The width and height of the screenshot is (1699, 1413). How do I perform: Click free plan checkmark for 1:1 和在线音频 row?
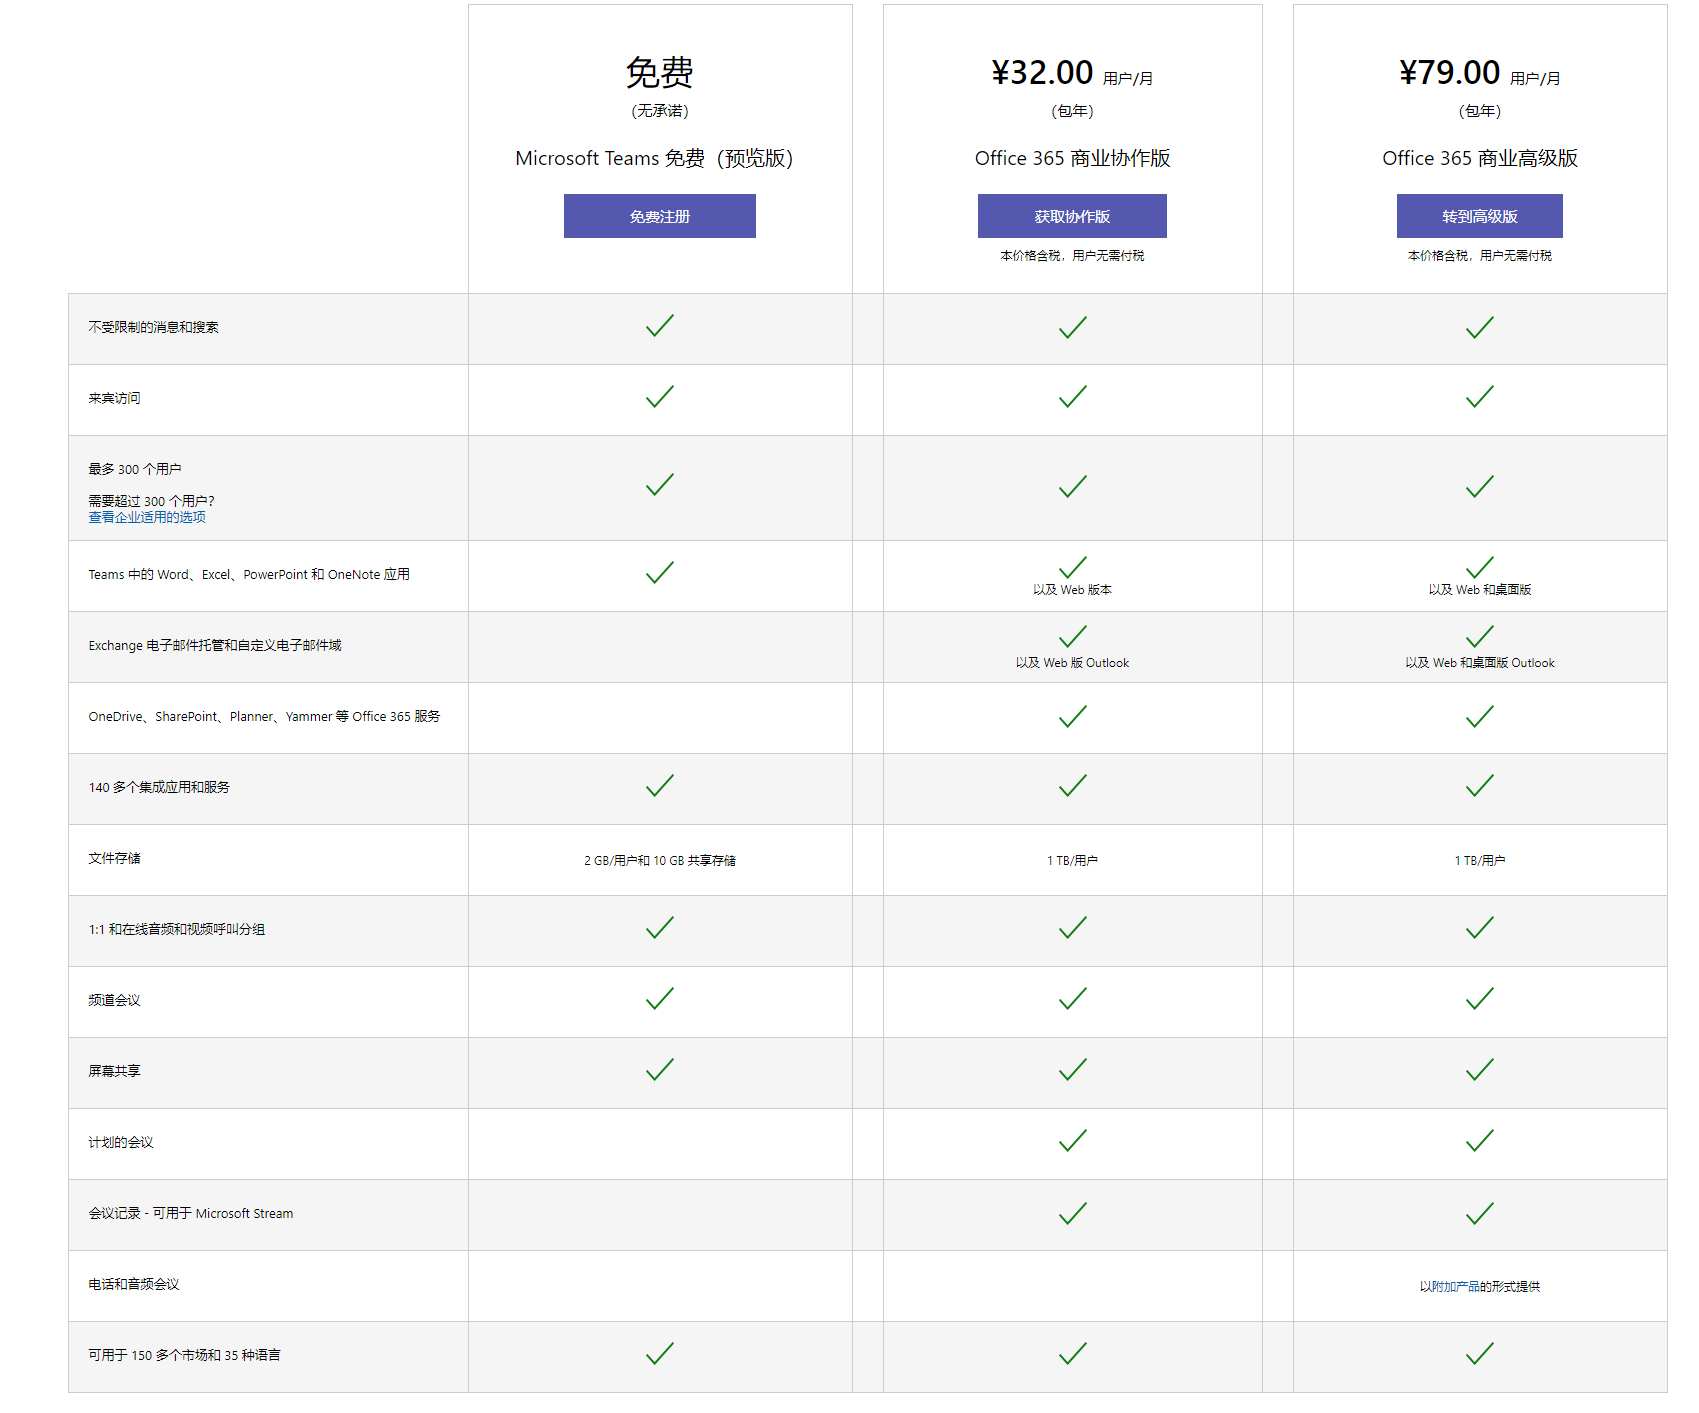660,928
